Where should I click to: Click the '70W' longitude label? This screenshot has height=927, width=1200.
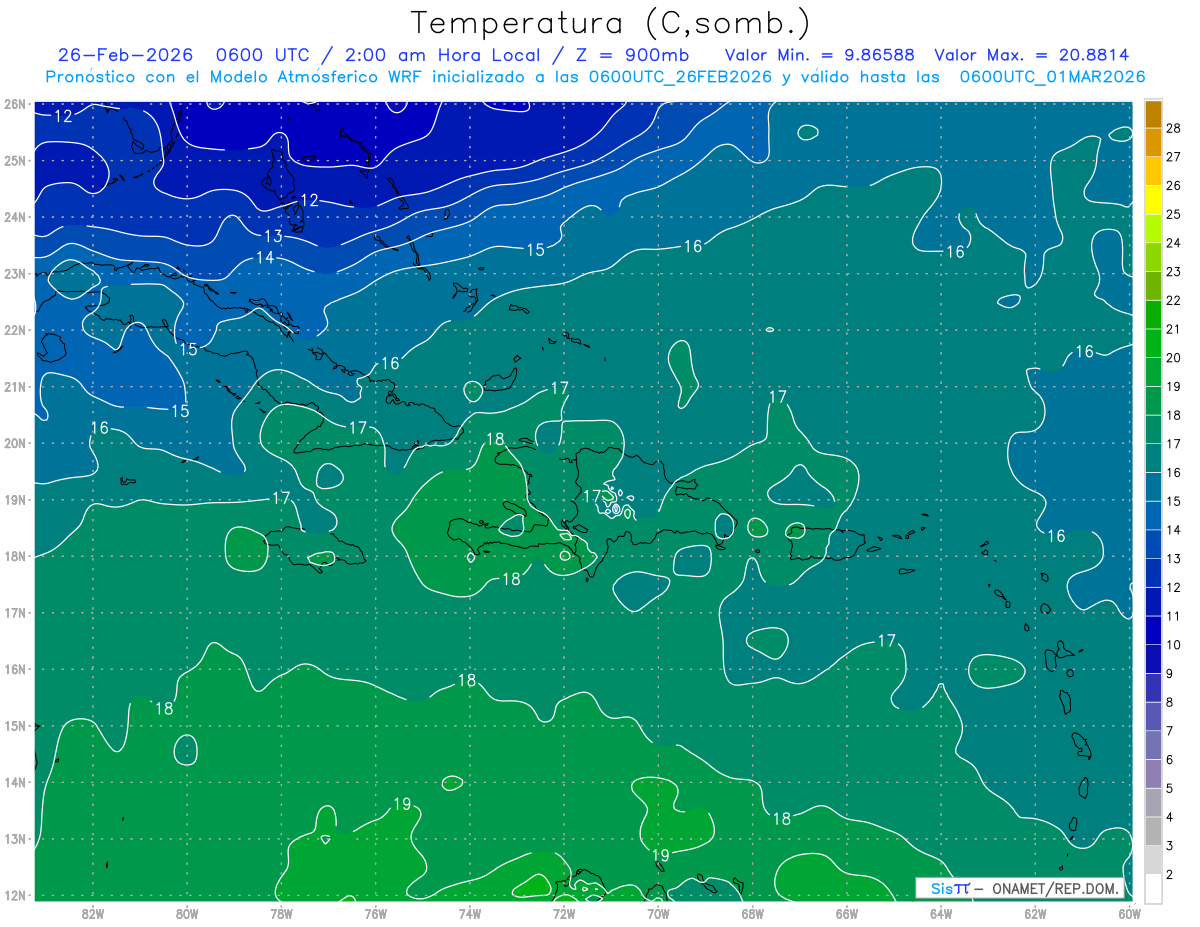658,912
